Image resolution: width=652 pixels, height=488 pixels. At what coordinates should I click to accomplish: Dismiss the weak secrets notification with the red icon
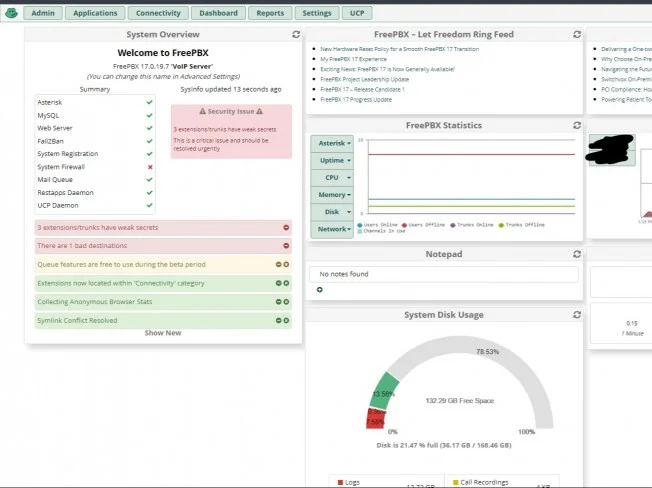point(285,228)
